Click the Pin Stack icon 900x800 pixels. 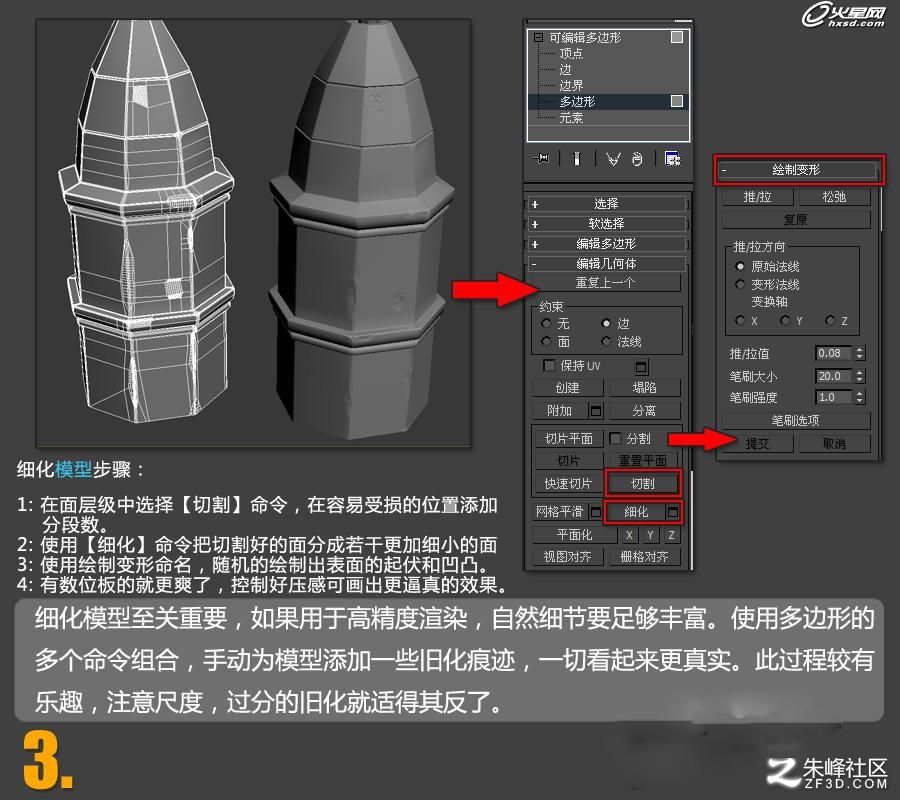[x=541, y=158]
